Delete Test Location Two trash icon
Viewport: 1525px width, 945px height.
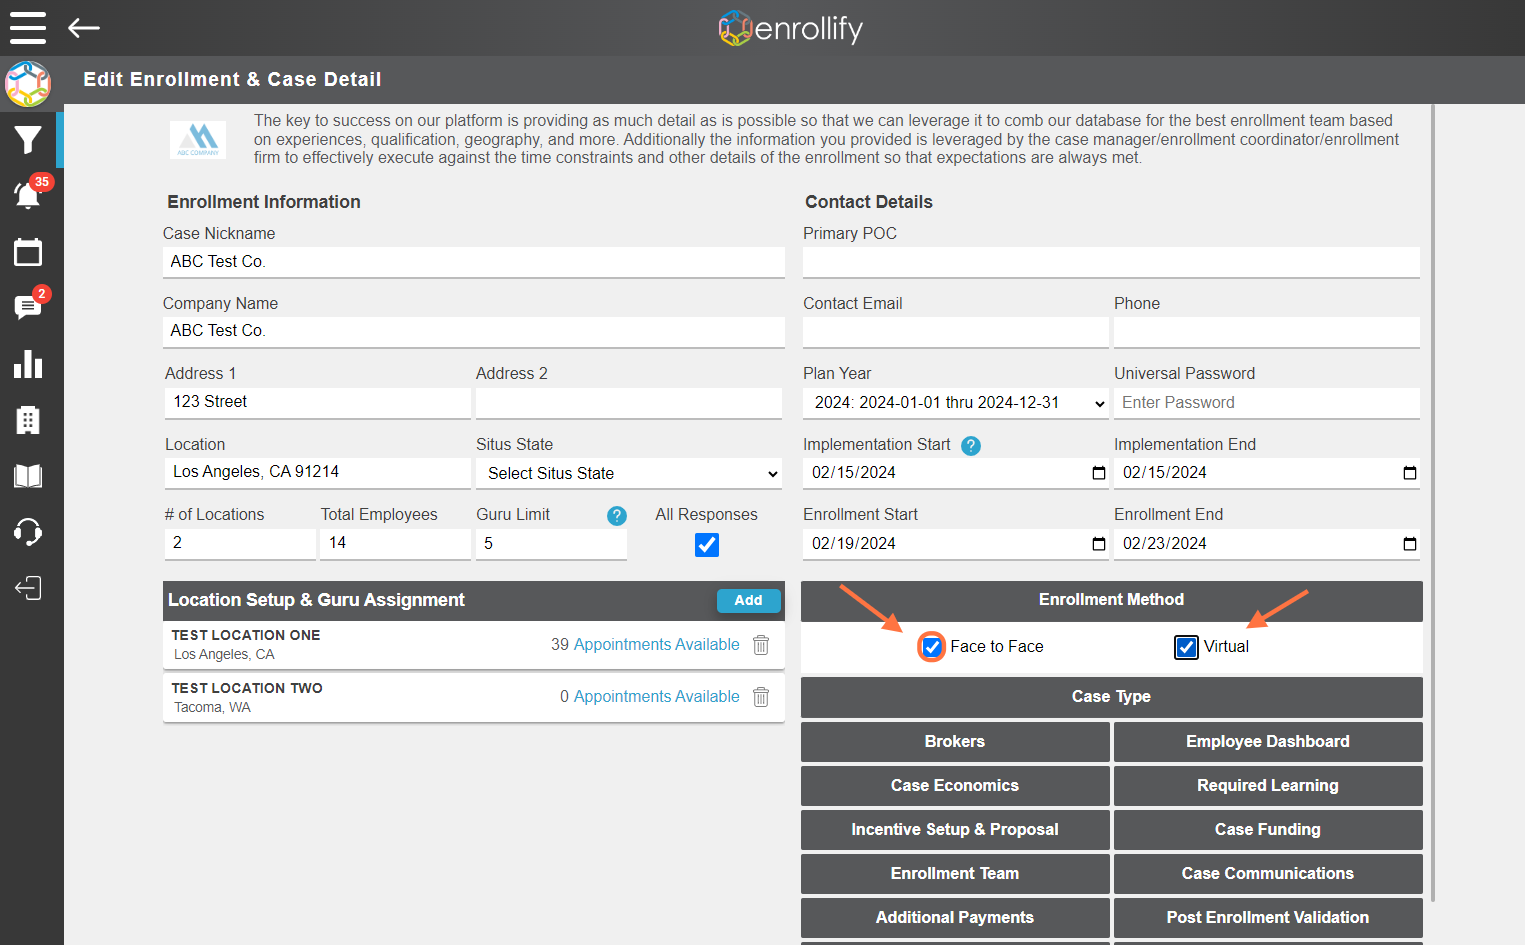(x=761, y=697)
